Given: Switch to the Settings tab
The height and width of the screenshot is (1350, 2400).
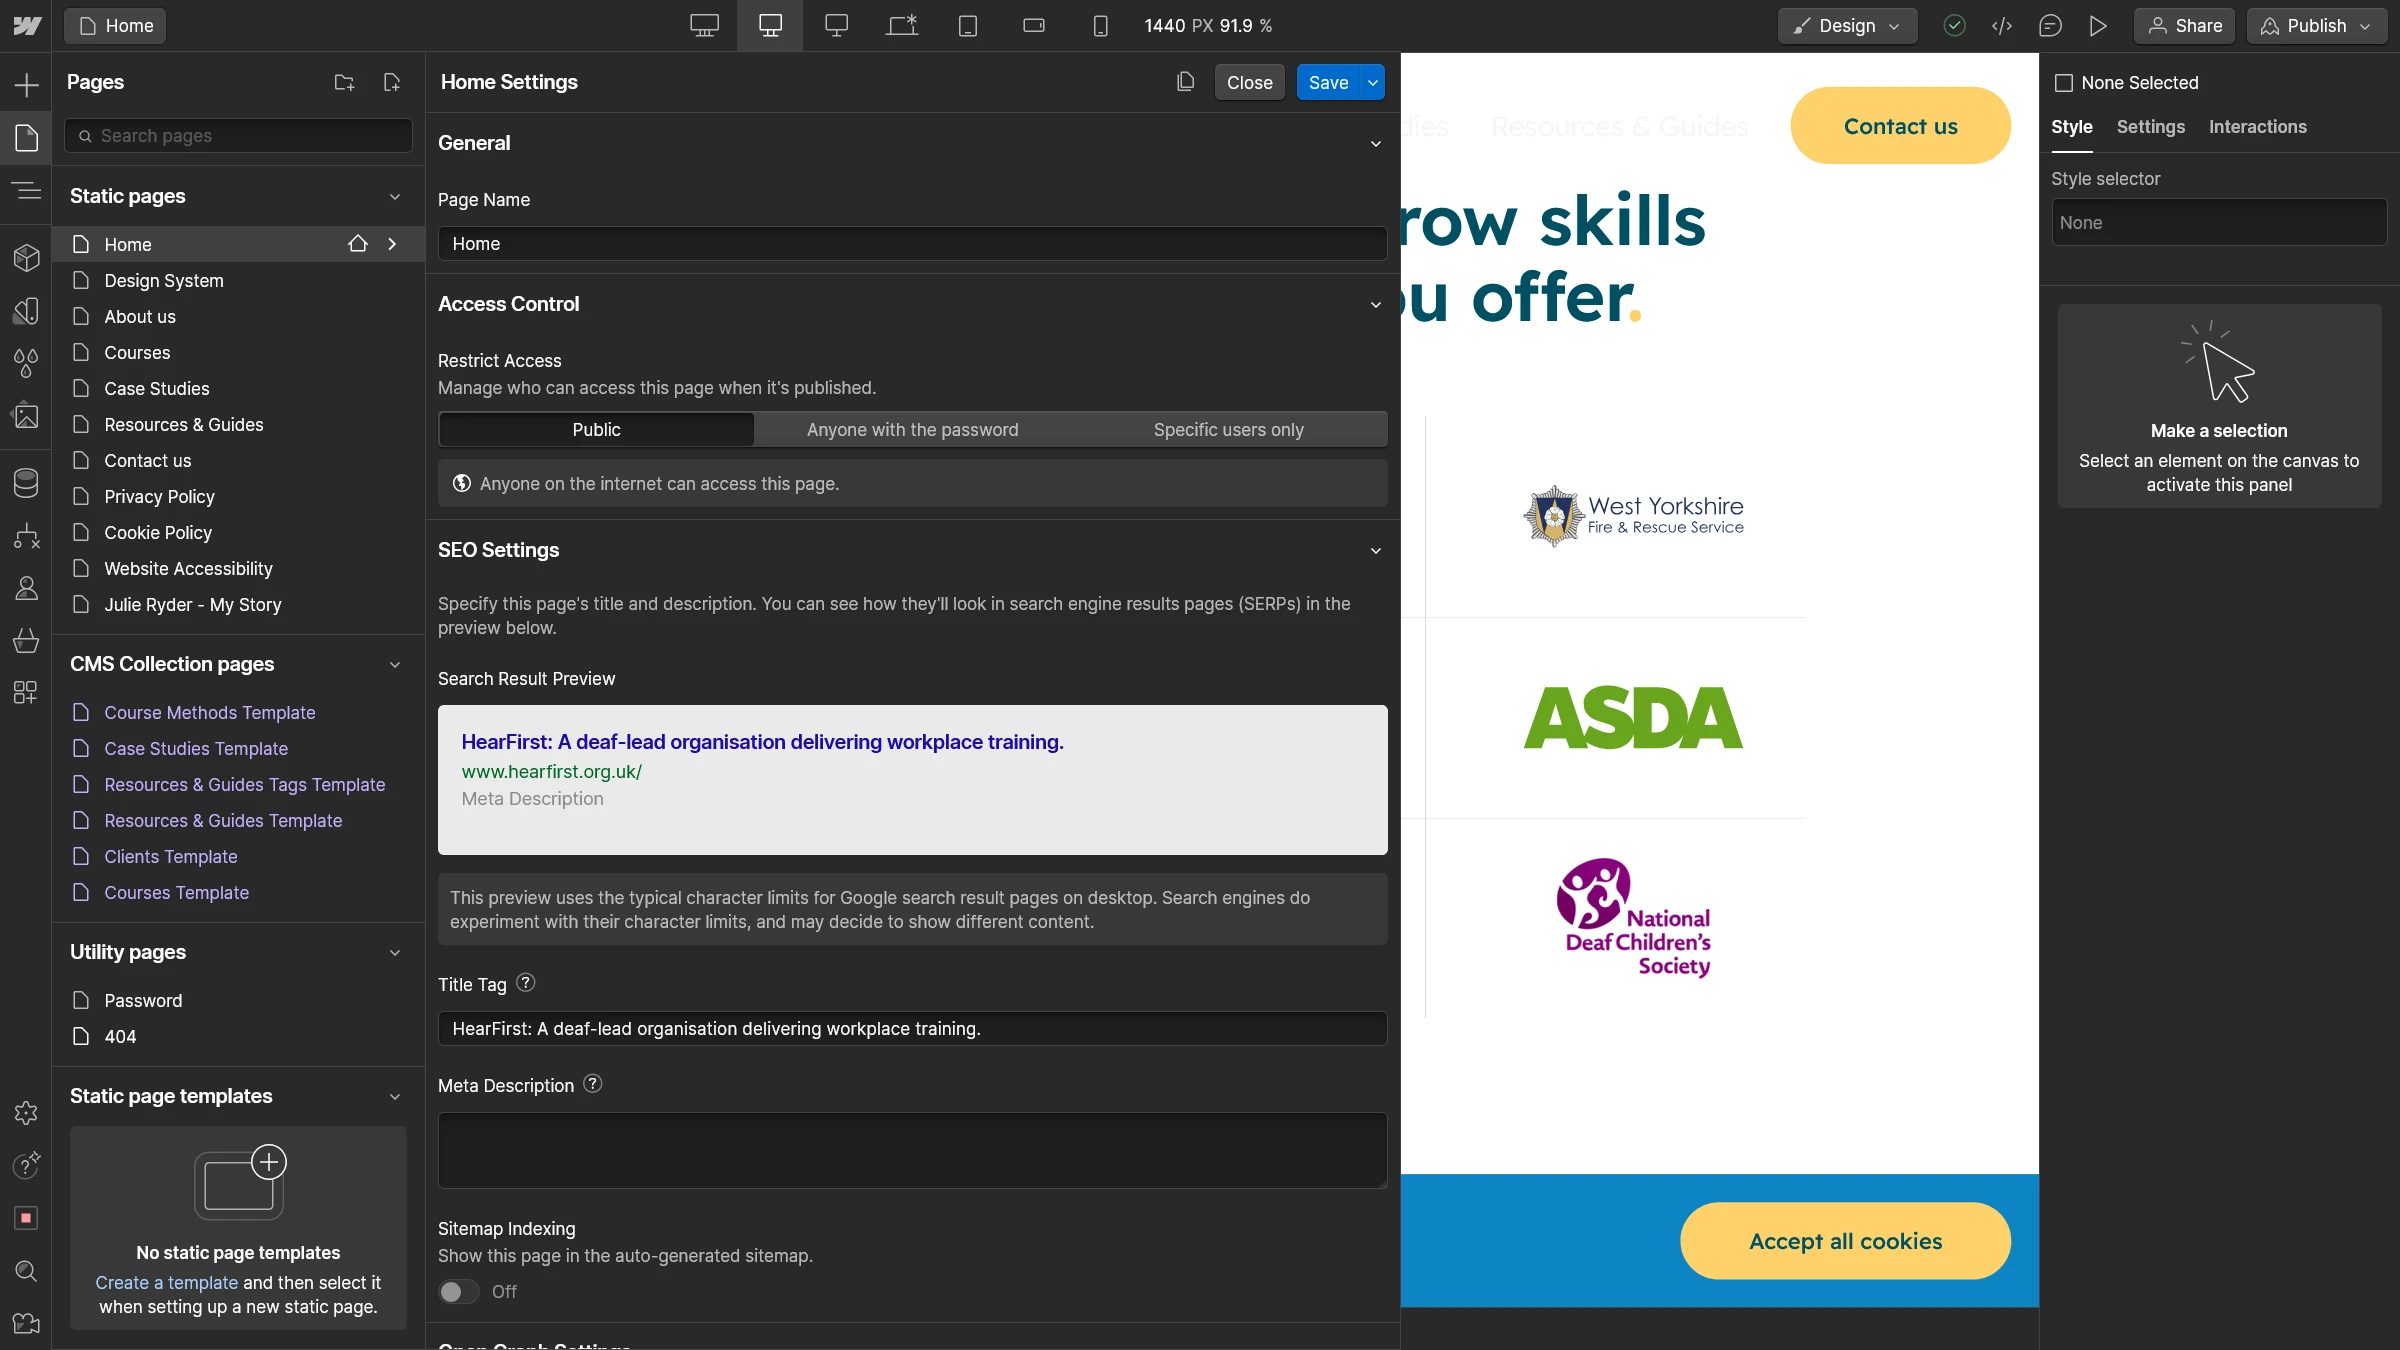Looking at the screenshot, I should (2150, 127).
